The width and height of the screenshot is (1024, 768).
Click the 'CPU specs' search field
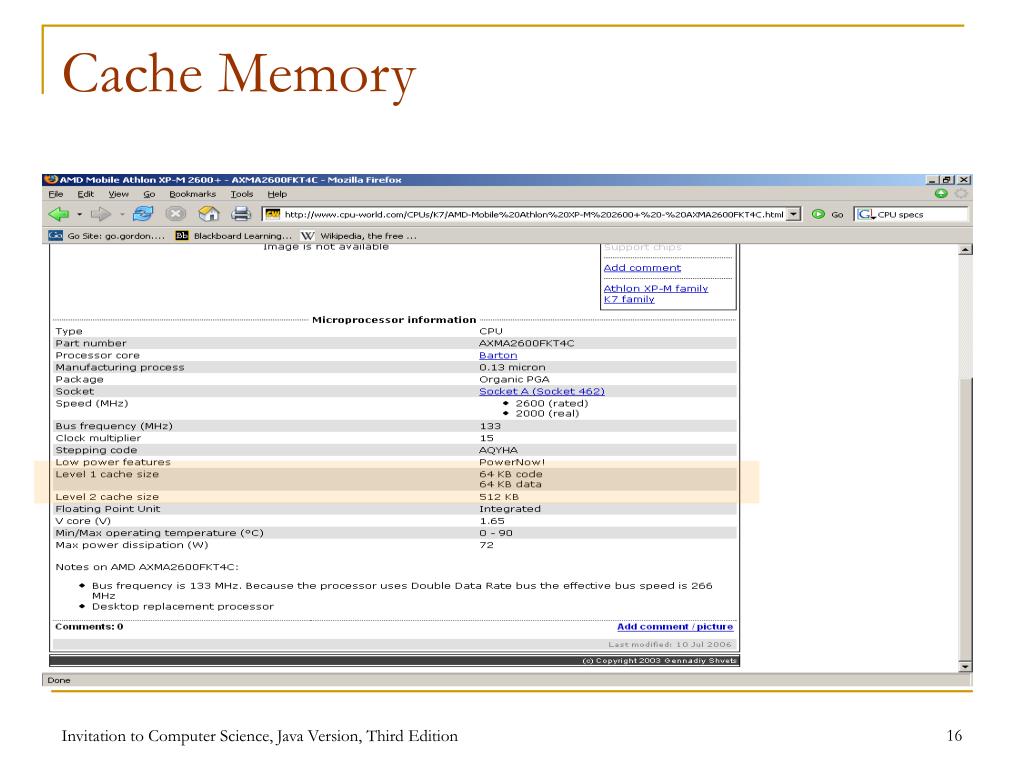pyautogui.click(x=921, y=214)
